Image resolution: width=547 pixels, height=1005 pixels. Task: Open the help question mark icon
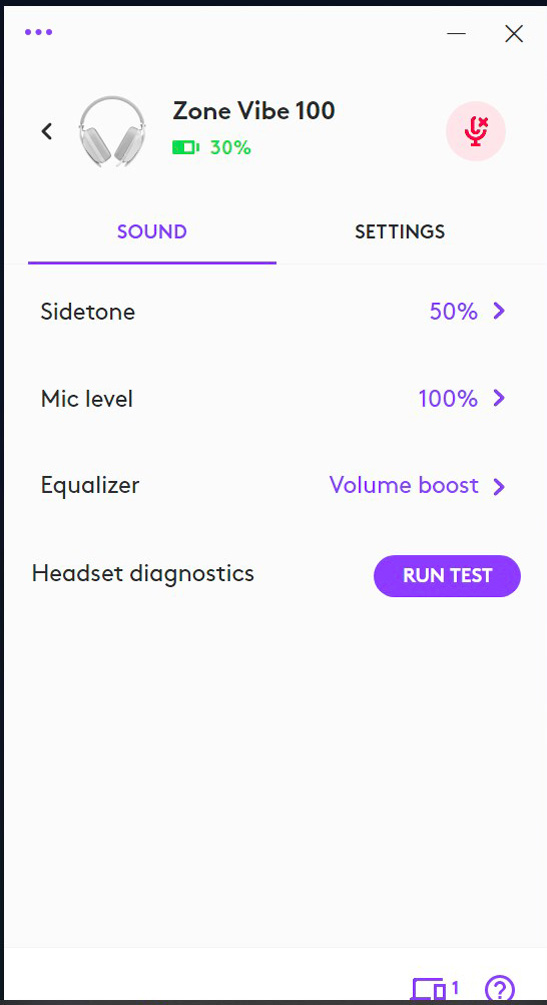(500, 989)
